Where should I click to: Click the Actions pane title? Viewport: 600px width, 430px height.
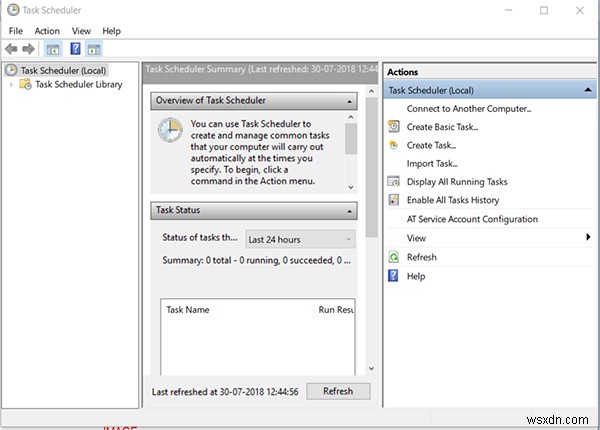402,72
